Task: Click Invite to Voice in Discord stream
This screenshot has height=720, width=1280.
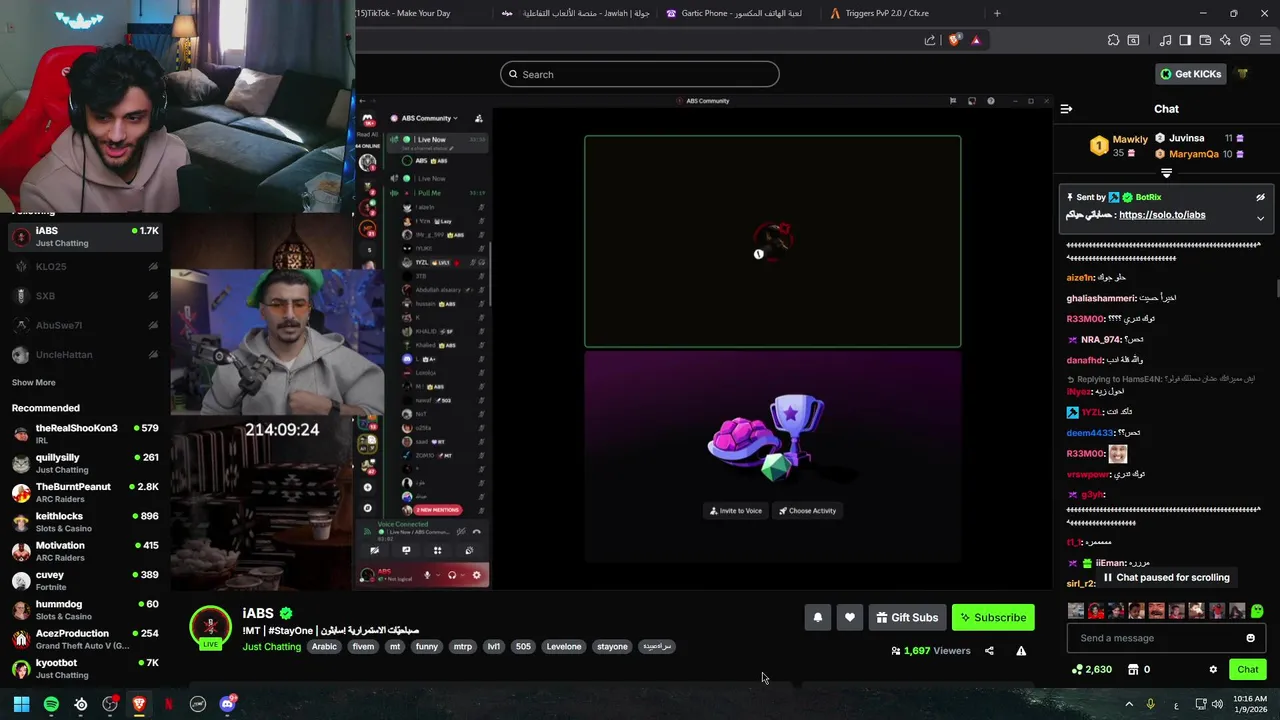Action: click(x=736, y=511)
